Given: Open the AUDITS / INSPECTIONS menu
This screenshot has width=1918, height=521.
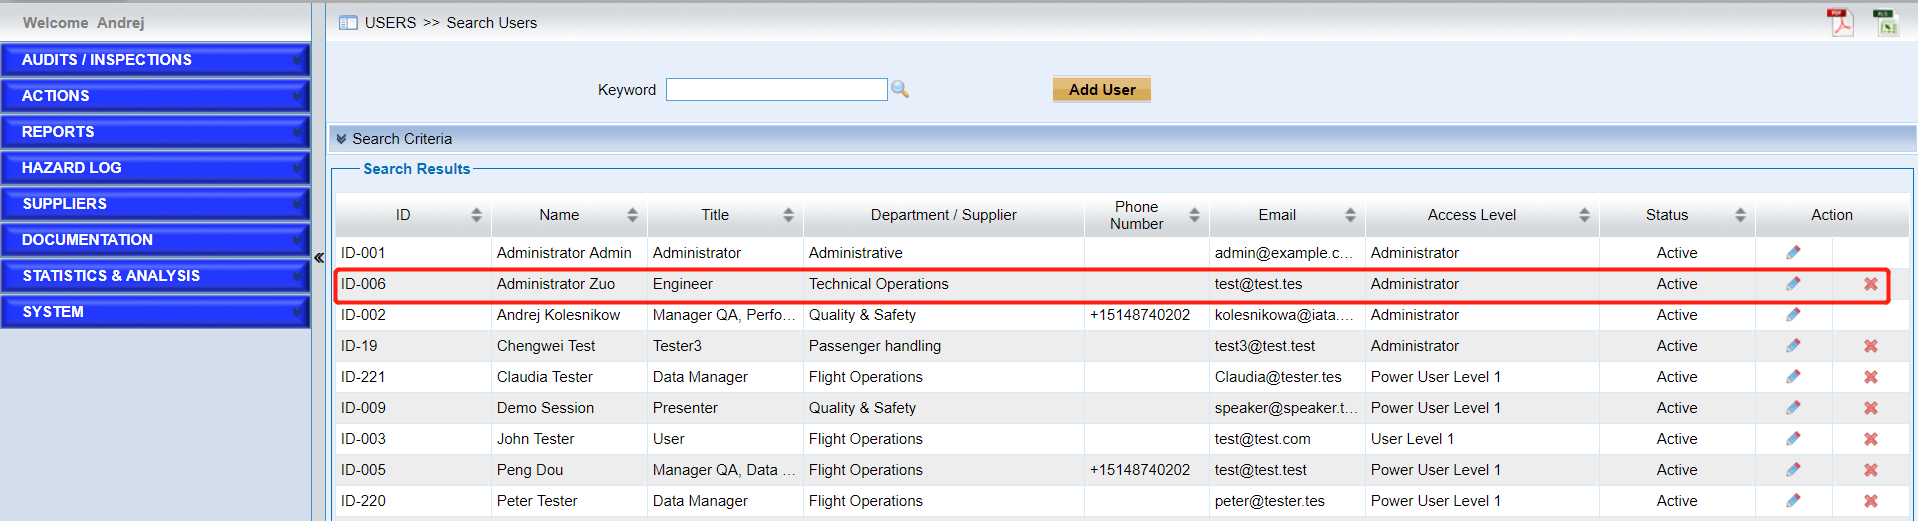Looking at the screenshot, I should [155, 60].
